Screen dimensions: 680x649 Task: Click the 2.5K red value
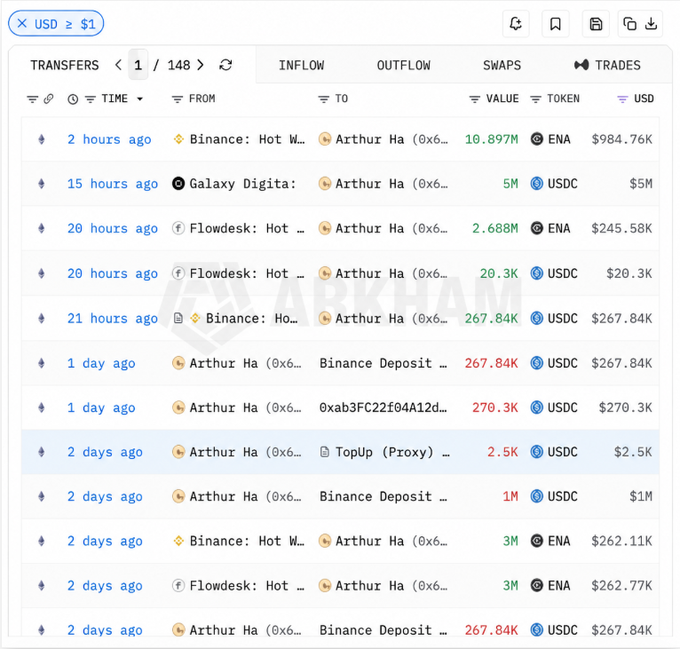point(502,452)
